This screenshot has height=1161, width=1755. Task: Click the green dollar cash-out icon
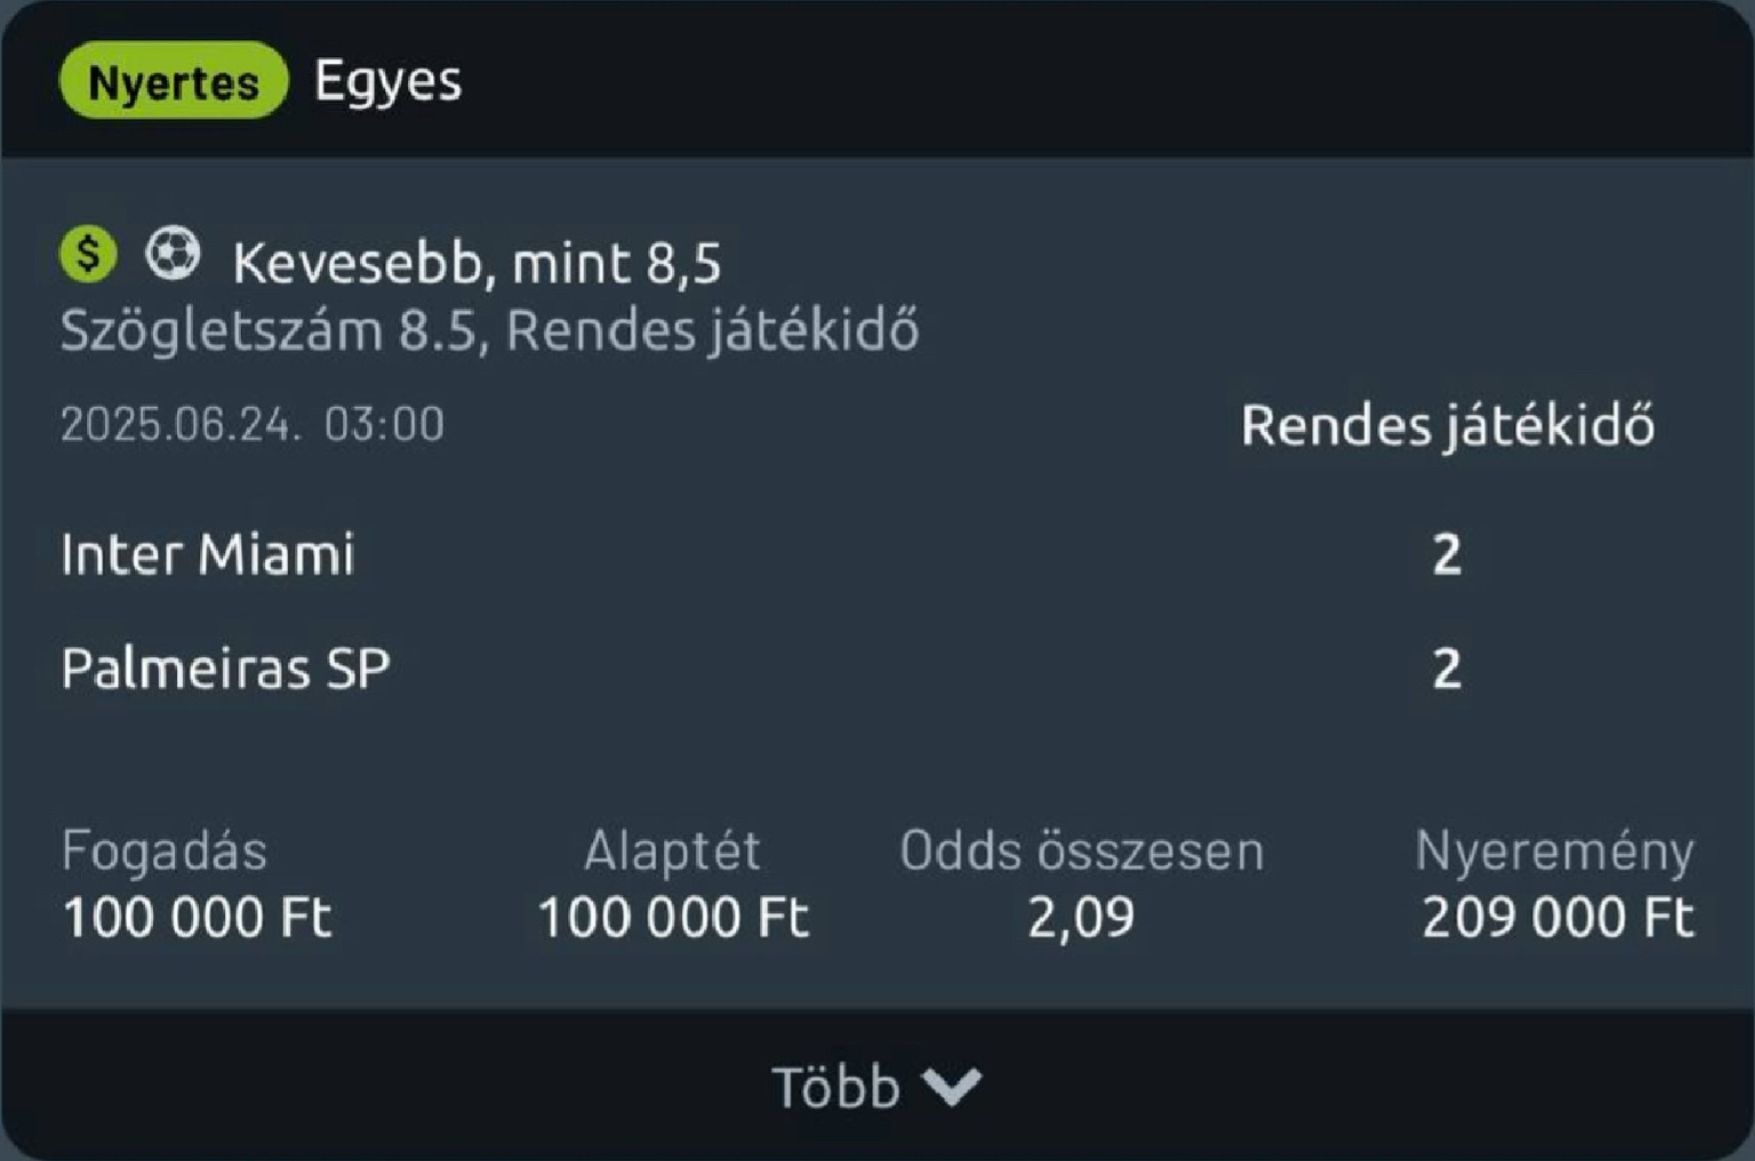click(x=88, y=254)
